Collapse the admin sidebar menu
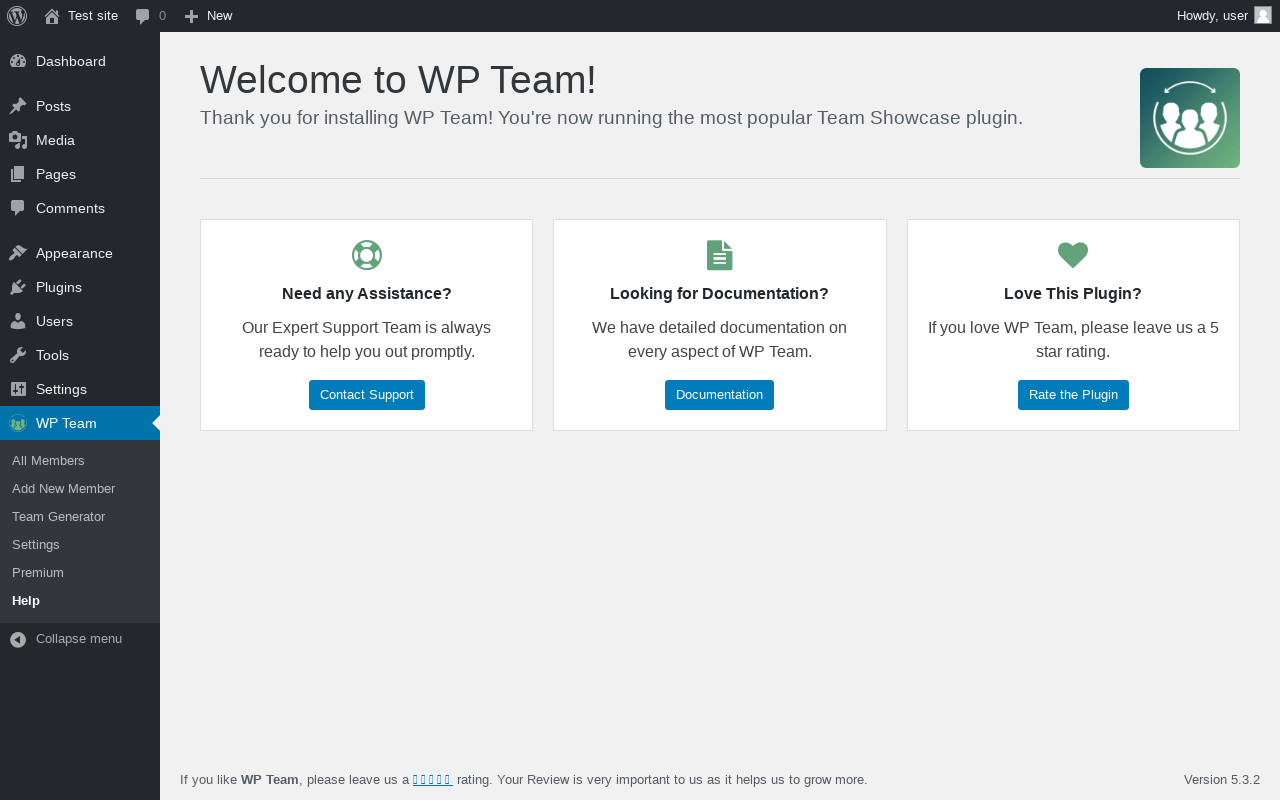 (79, 639)
